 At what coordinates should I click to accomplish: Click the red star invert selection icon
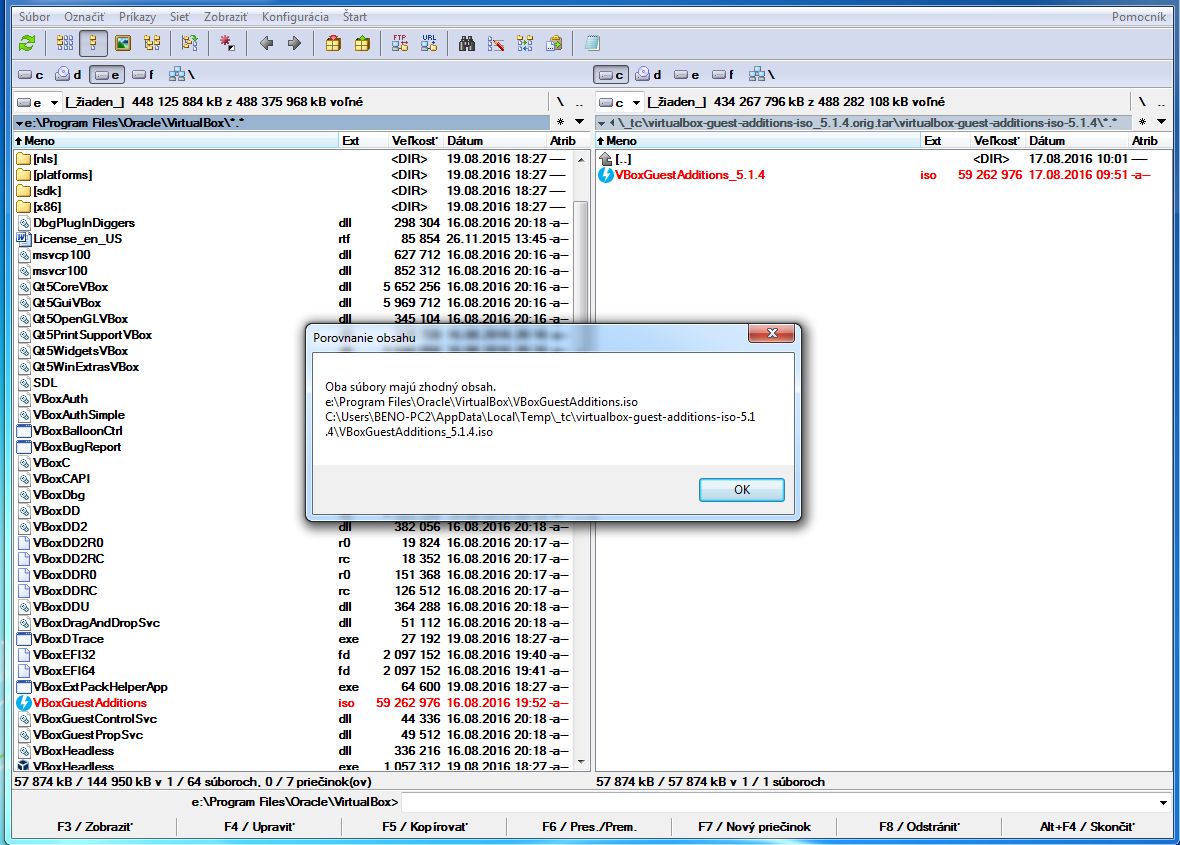(227, 44)
